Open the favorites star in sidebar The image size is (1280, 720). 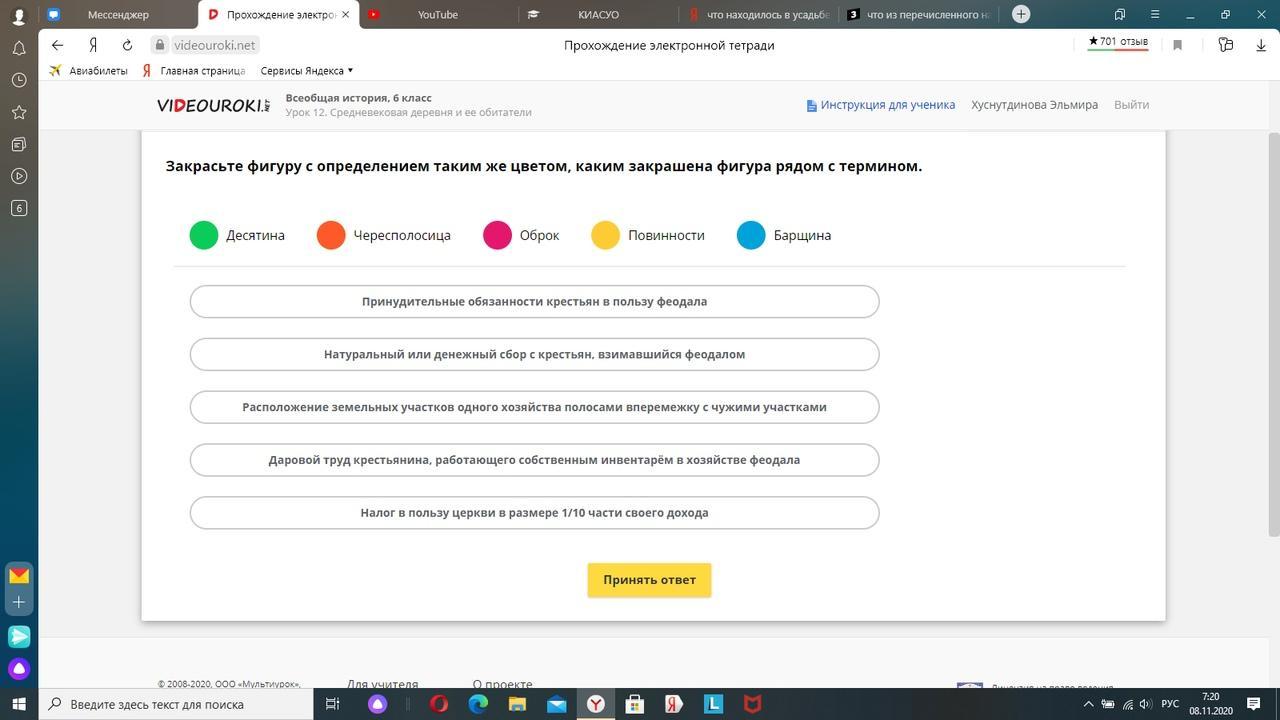click(19, 112)
